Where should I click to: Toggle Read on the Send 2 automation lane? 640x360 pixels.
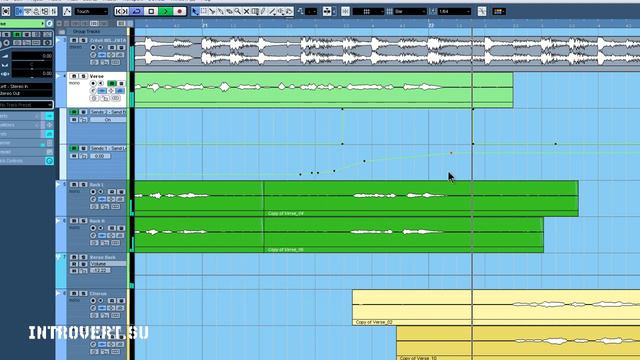[x=73, y=112]
